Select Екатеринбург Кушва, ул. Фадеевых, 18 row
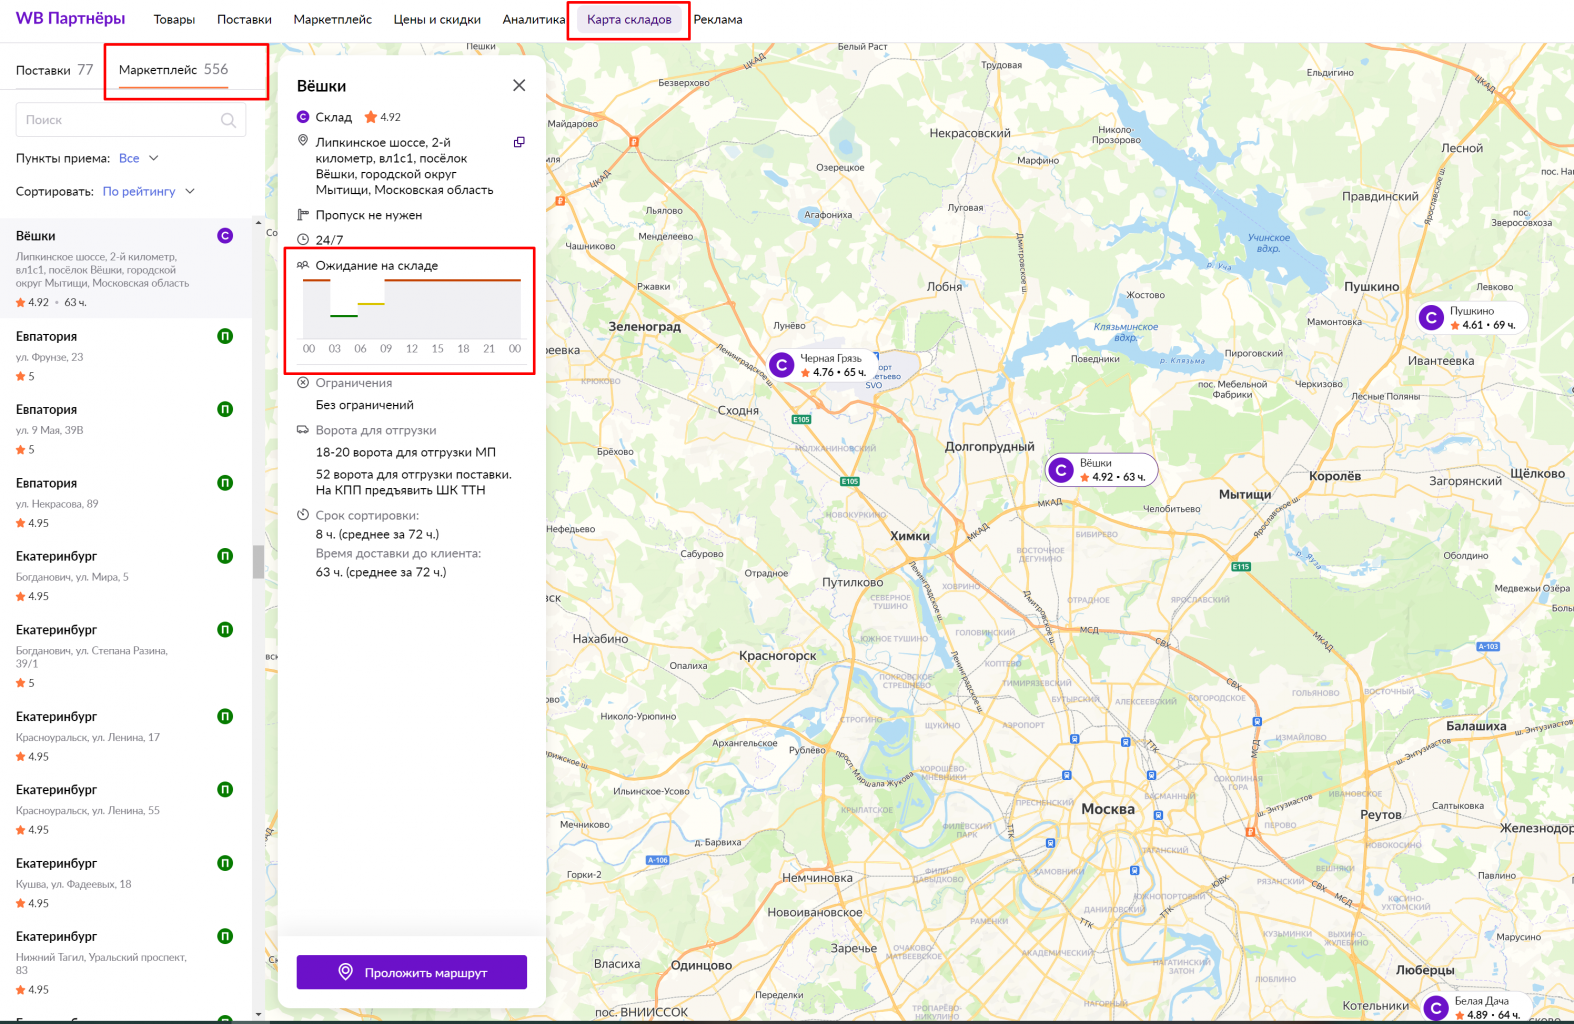 click(126, 882)
